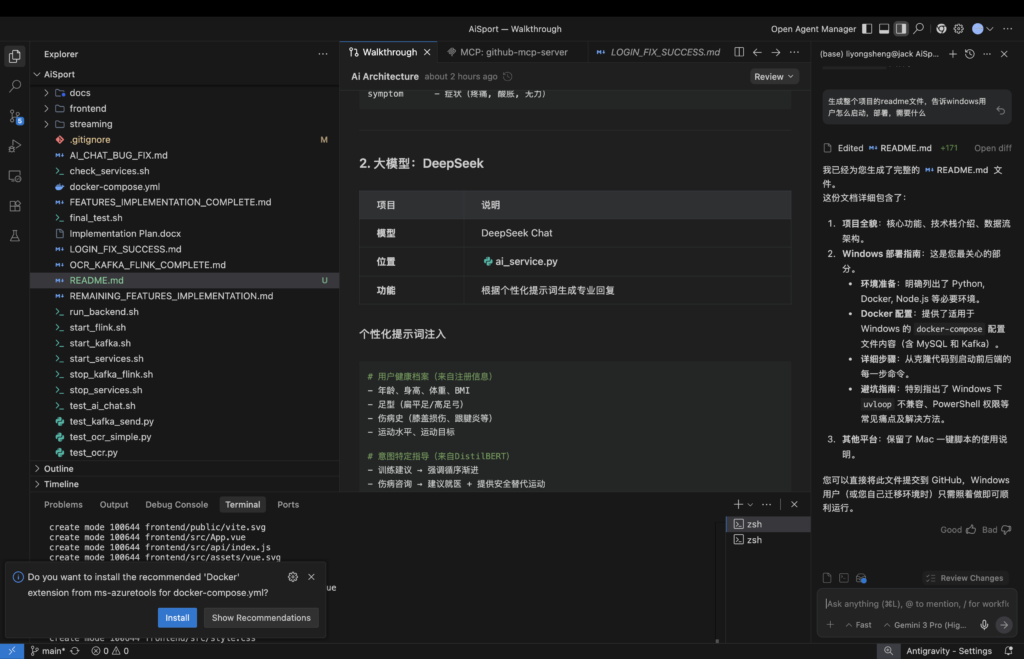Open the terminal launch profile dropdown
The height and width of the screenshot is (659, 1024).
coord(750,504)
